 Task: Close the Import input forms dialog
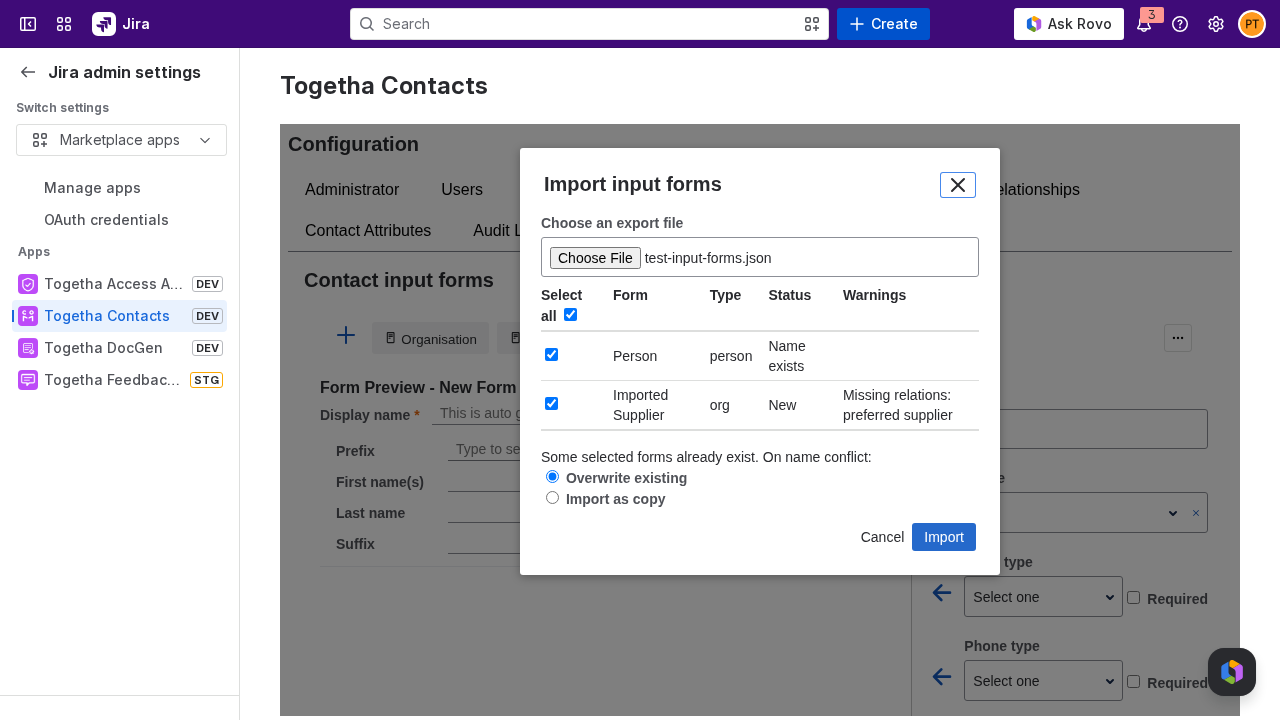(x=958, y=185)
